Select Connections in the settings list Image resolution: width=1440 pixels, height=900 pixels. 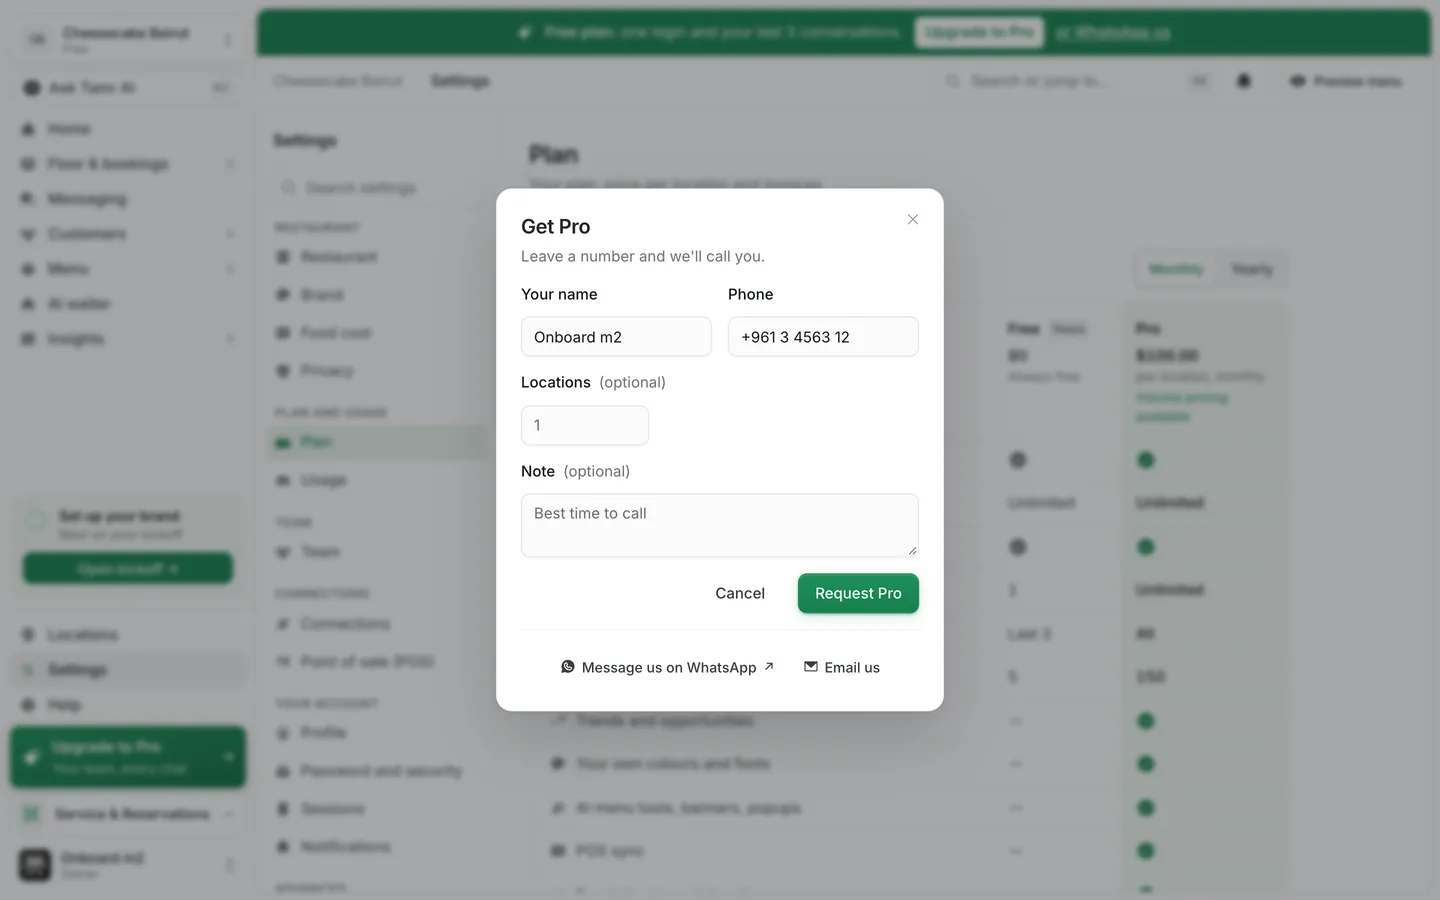(378, 624)
